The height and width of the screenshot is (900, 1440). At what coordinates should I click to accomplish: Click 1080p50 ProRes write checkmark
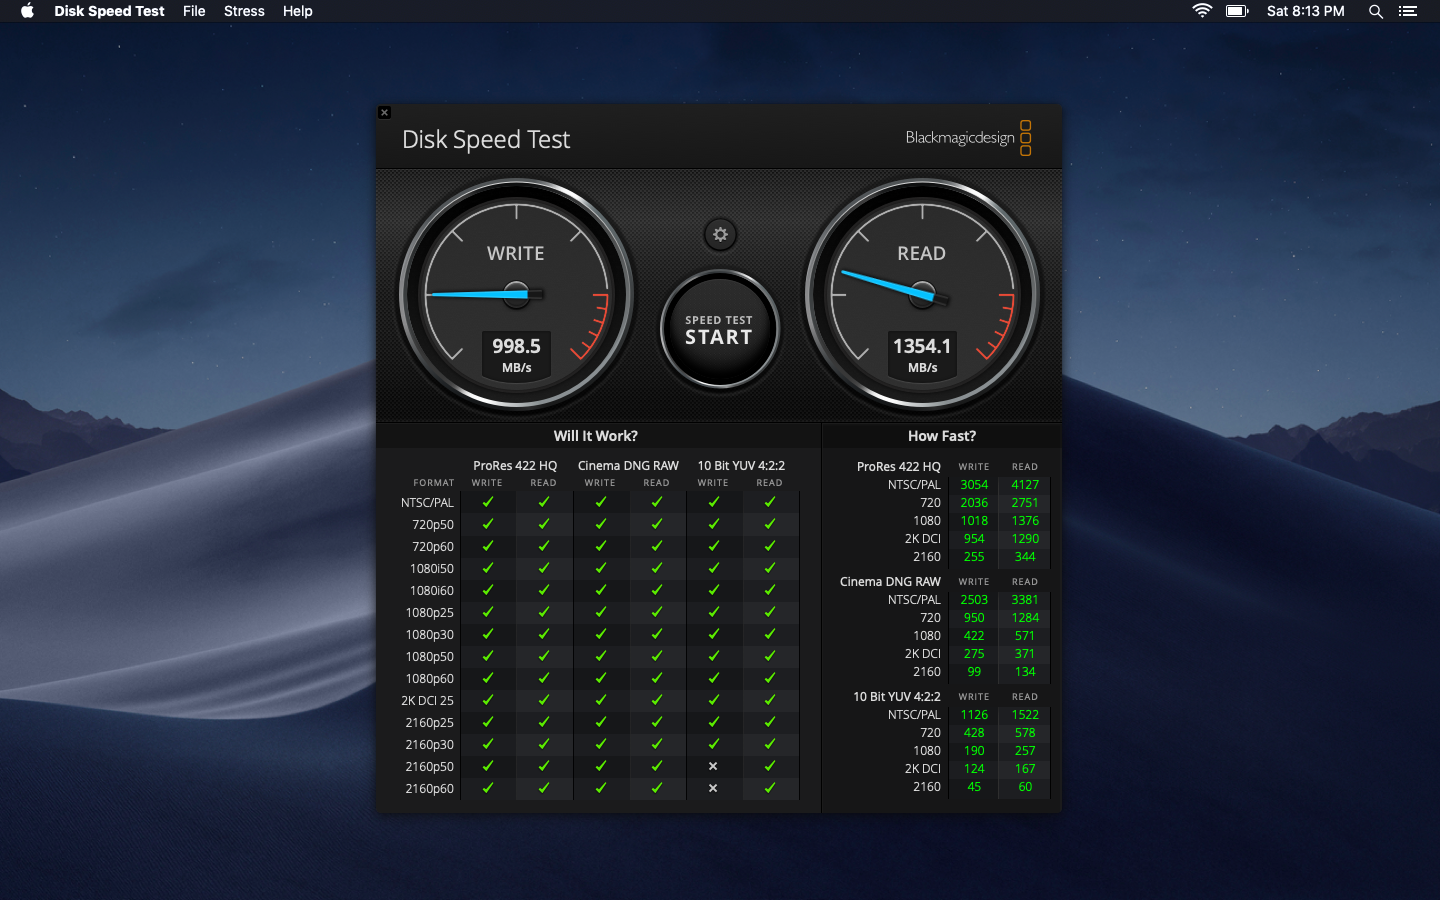(488, 656)
